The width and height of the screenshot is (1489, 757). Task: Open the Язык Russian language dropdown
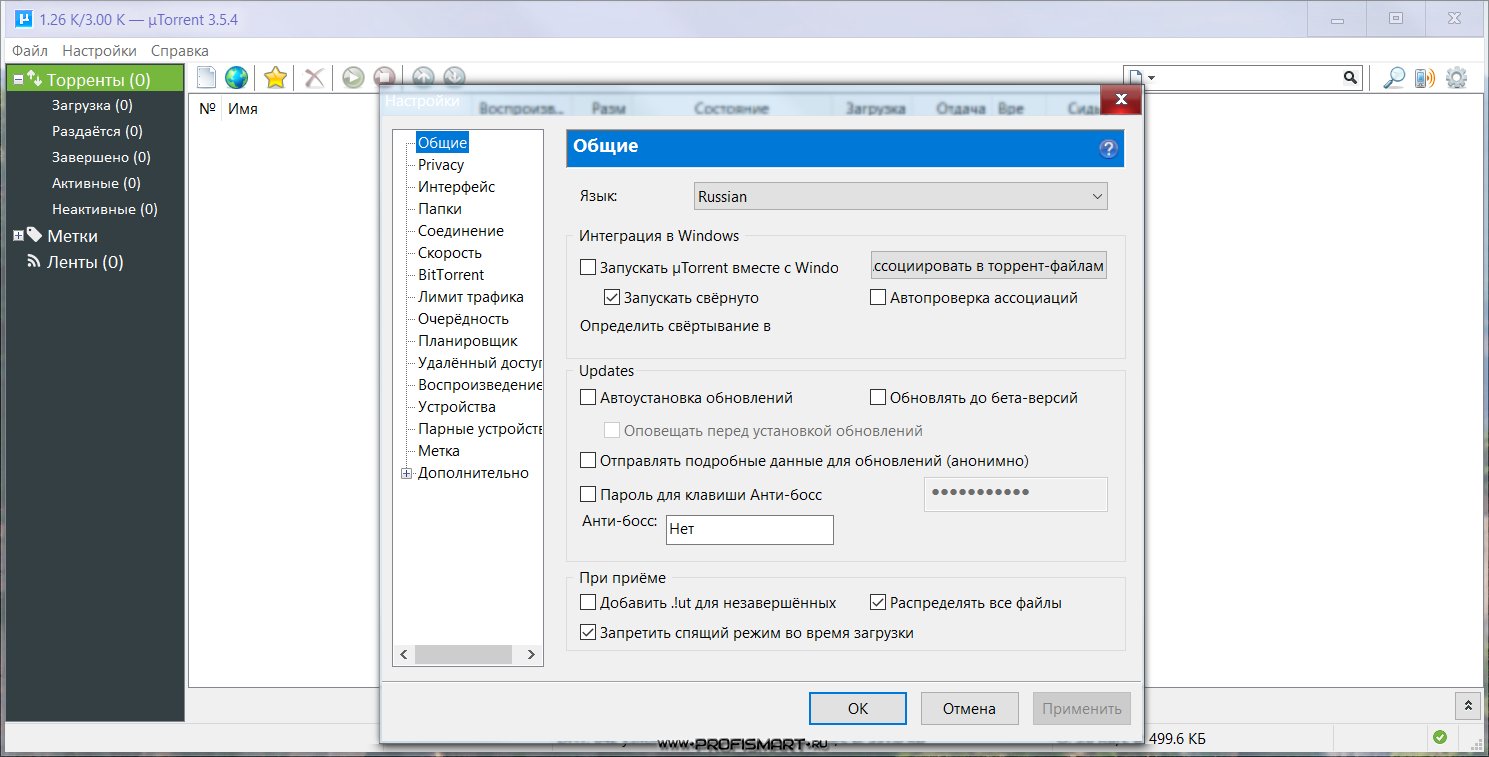point(901,196)
